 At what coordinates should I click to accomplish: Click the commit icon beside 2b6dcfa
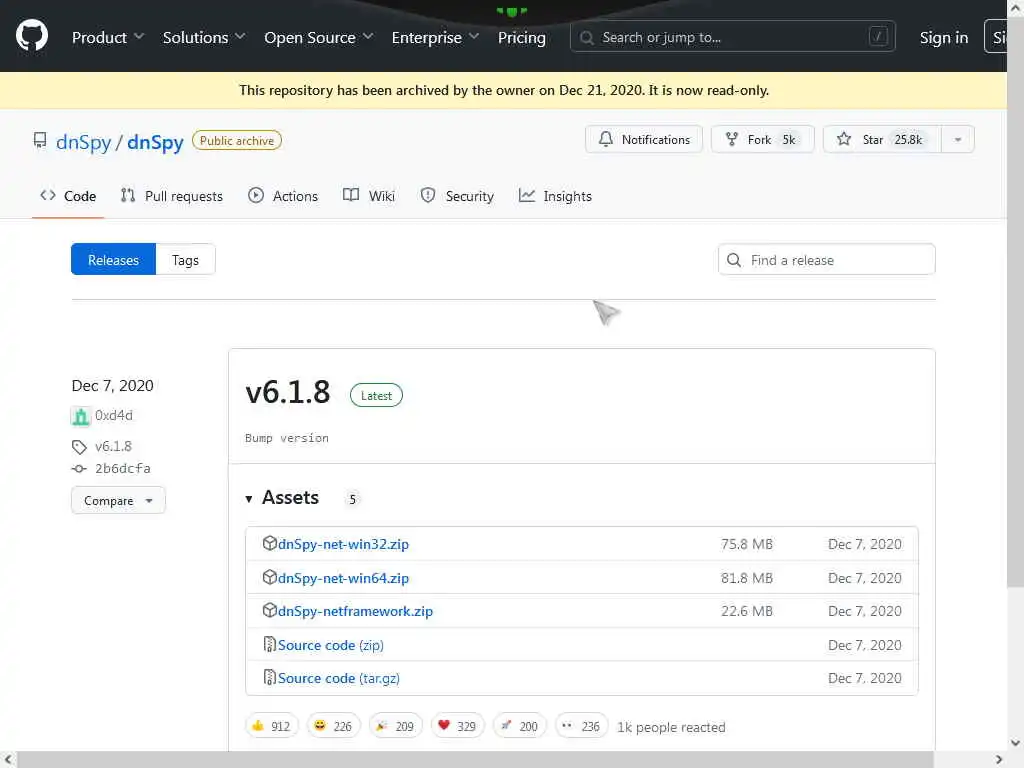(79, 469)
